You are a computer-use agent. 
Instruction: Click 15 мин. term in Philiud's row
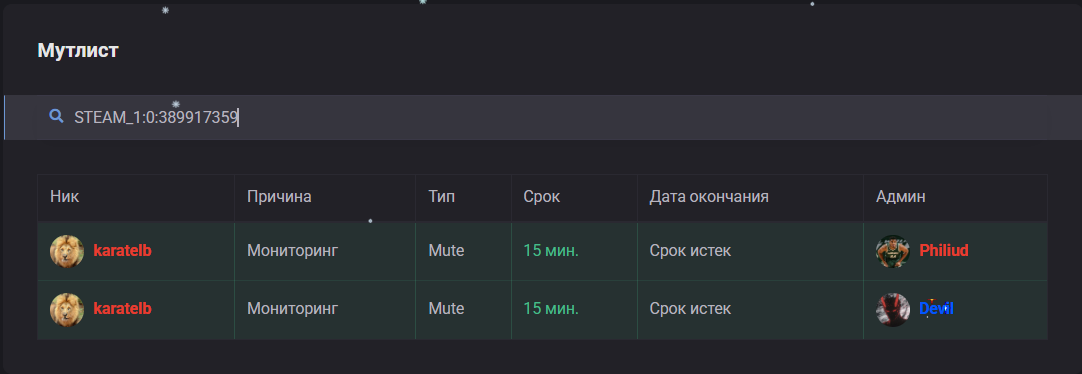(551, 251)
